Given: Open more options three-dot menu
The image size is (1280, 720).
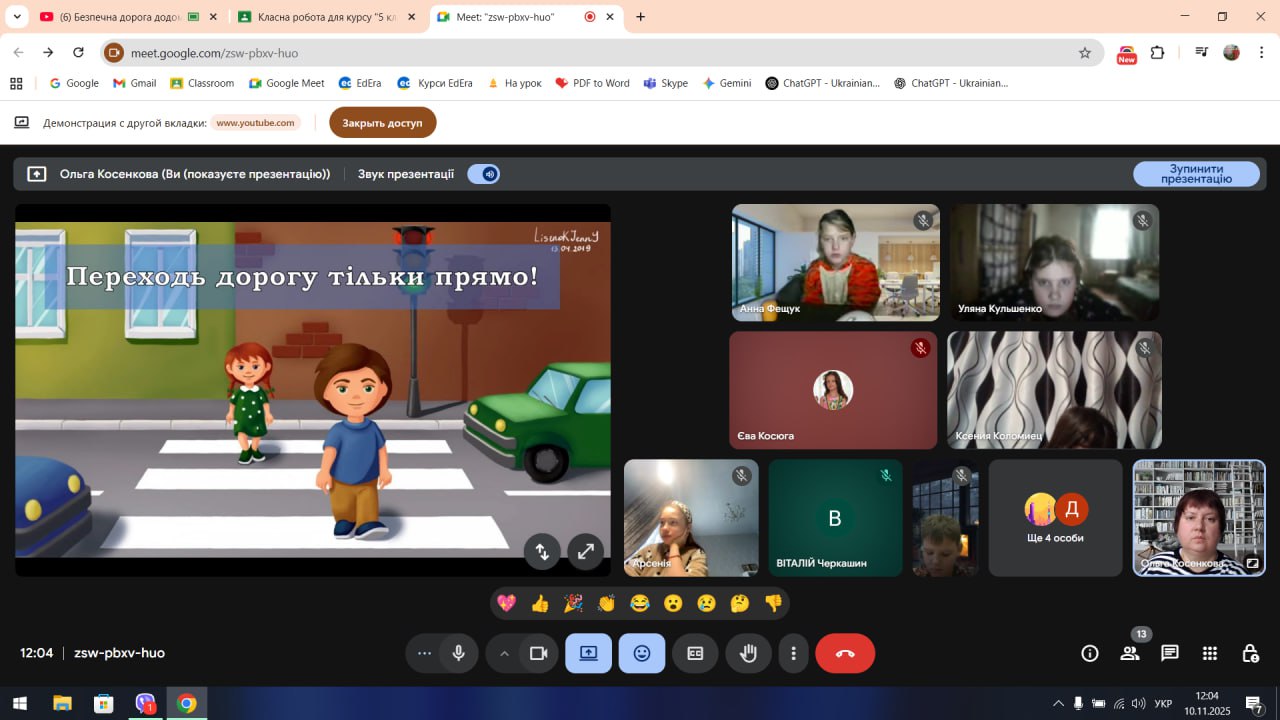Looking at the screenshot, I should pyautogui.click(x=793, y=653).
